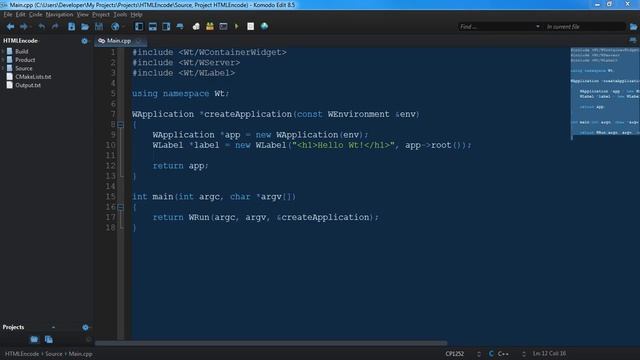This screenshot has height=360, width=640.
Task: Open the Places gear menu beside HTMLEncode
Action: coord(84,41)
